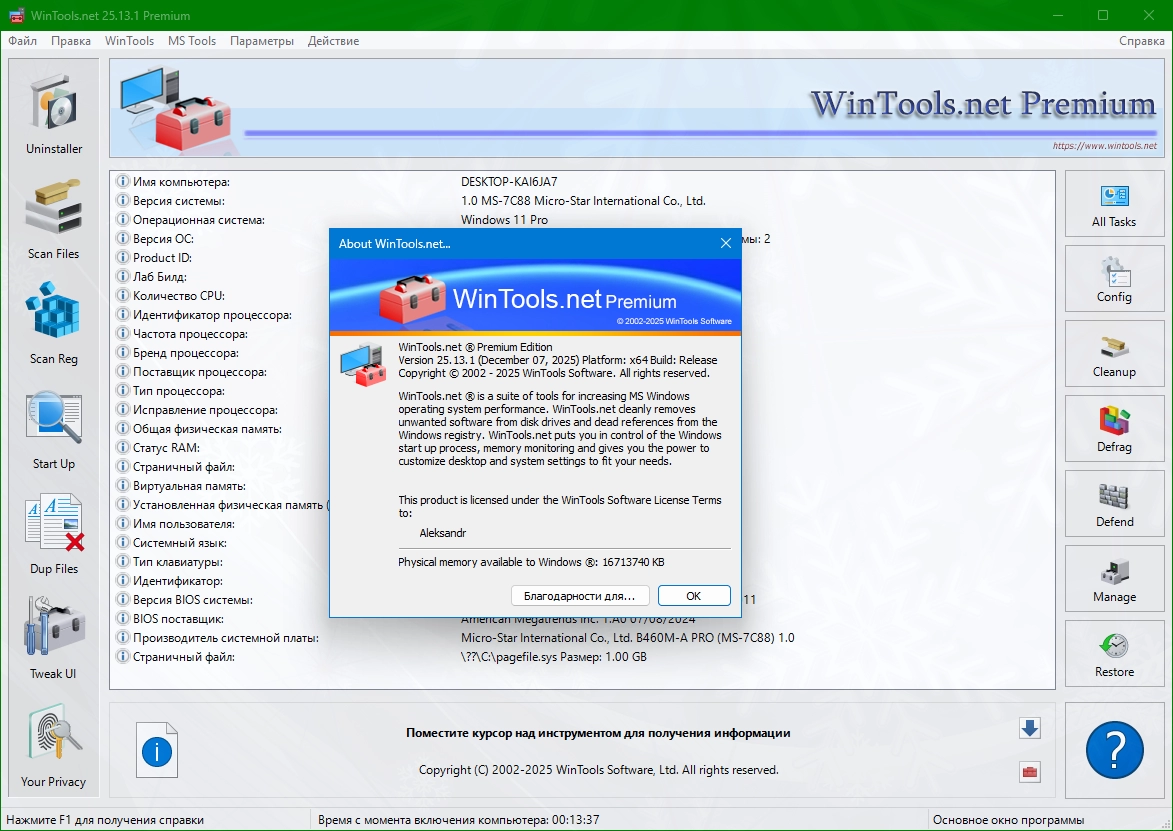Open the WinTools menu

(x=129, y=40)
